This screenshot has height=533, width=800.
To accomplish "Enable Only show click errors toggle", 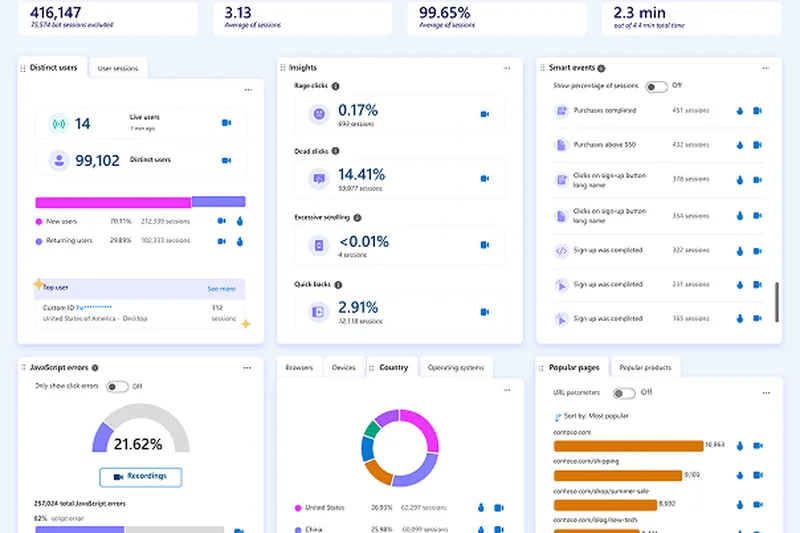I will pos(117,386).
